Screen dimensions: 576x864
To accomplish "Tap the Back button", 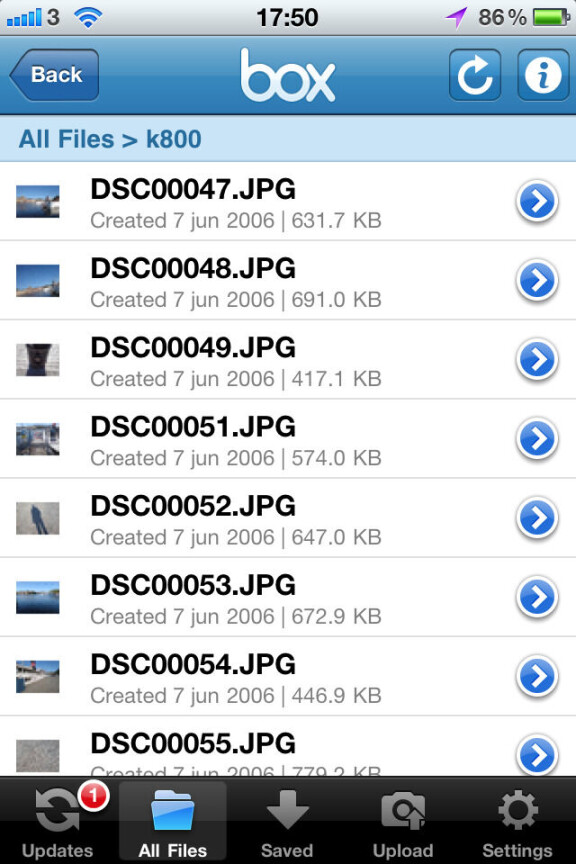I will 54,74.
